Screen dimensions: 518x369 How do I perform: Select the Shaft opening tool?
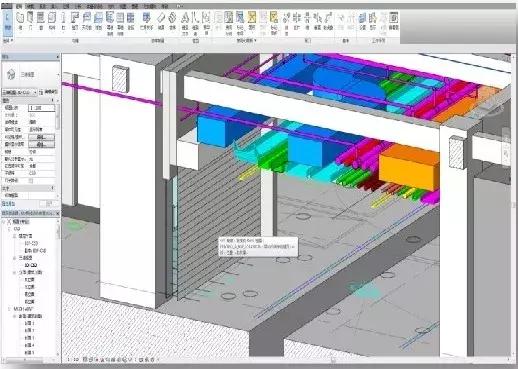297,21
